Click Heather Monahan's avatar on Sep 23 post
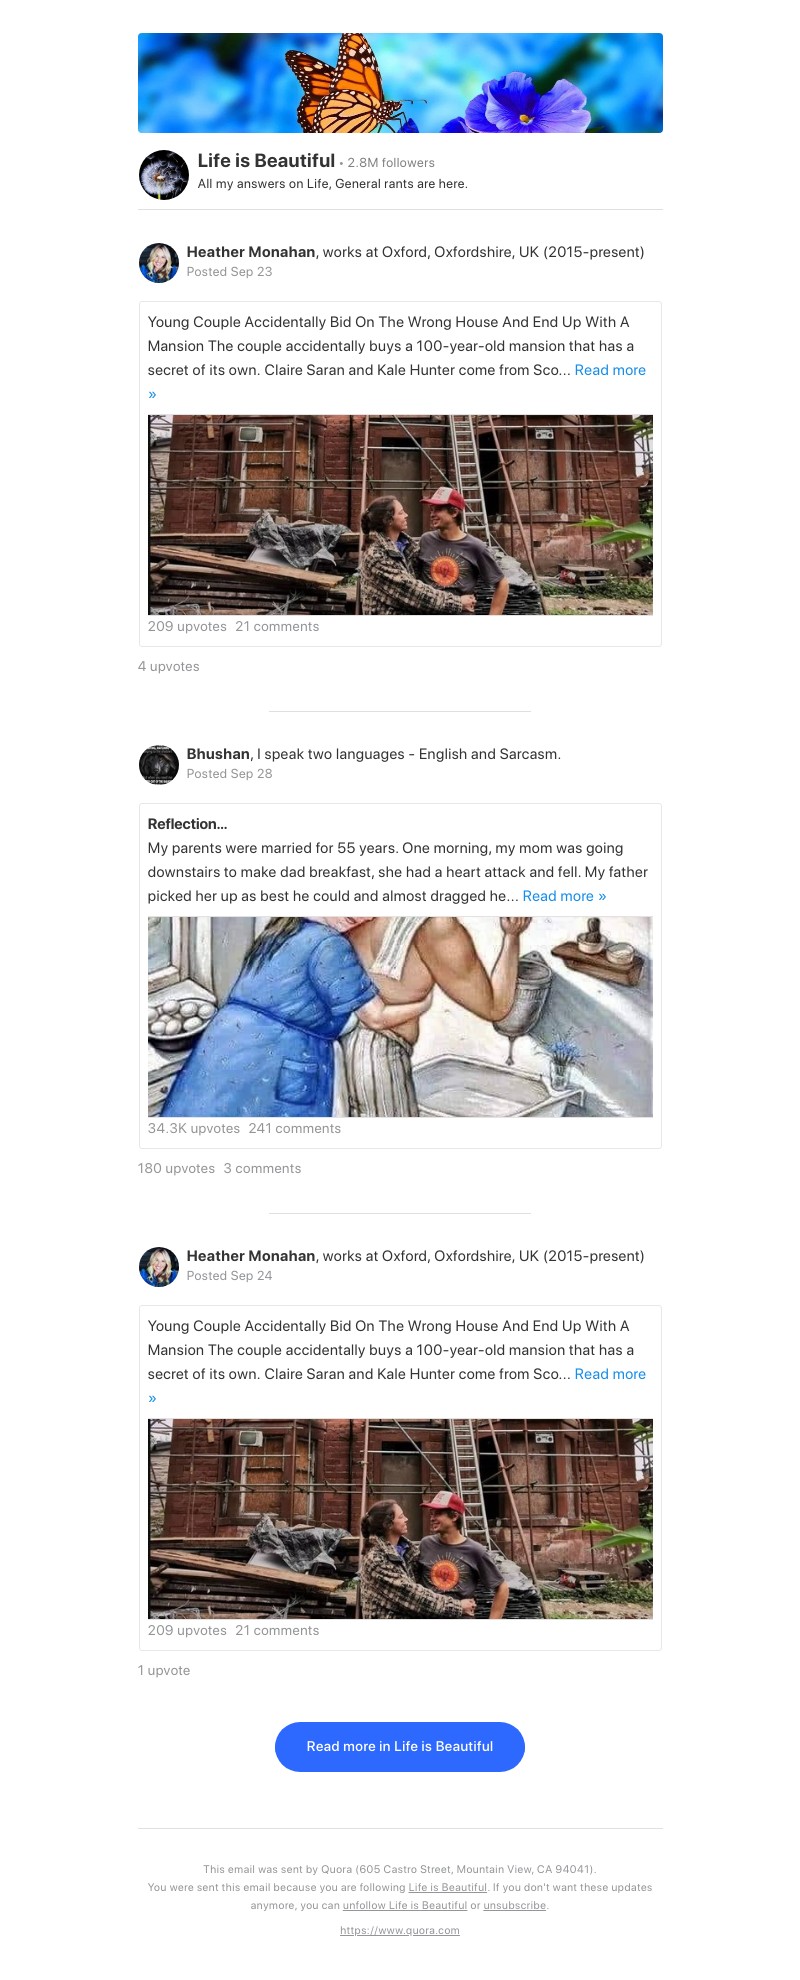Viewport: 800px width, 1980px height. coord(159,262)
